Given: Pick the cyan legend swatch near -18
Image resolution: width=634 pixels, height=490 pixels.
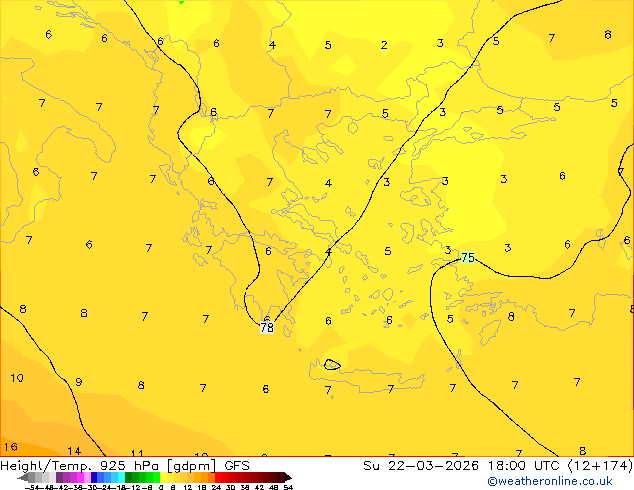Looking at the screenshot, I should pos(121,477).
